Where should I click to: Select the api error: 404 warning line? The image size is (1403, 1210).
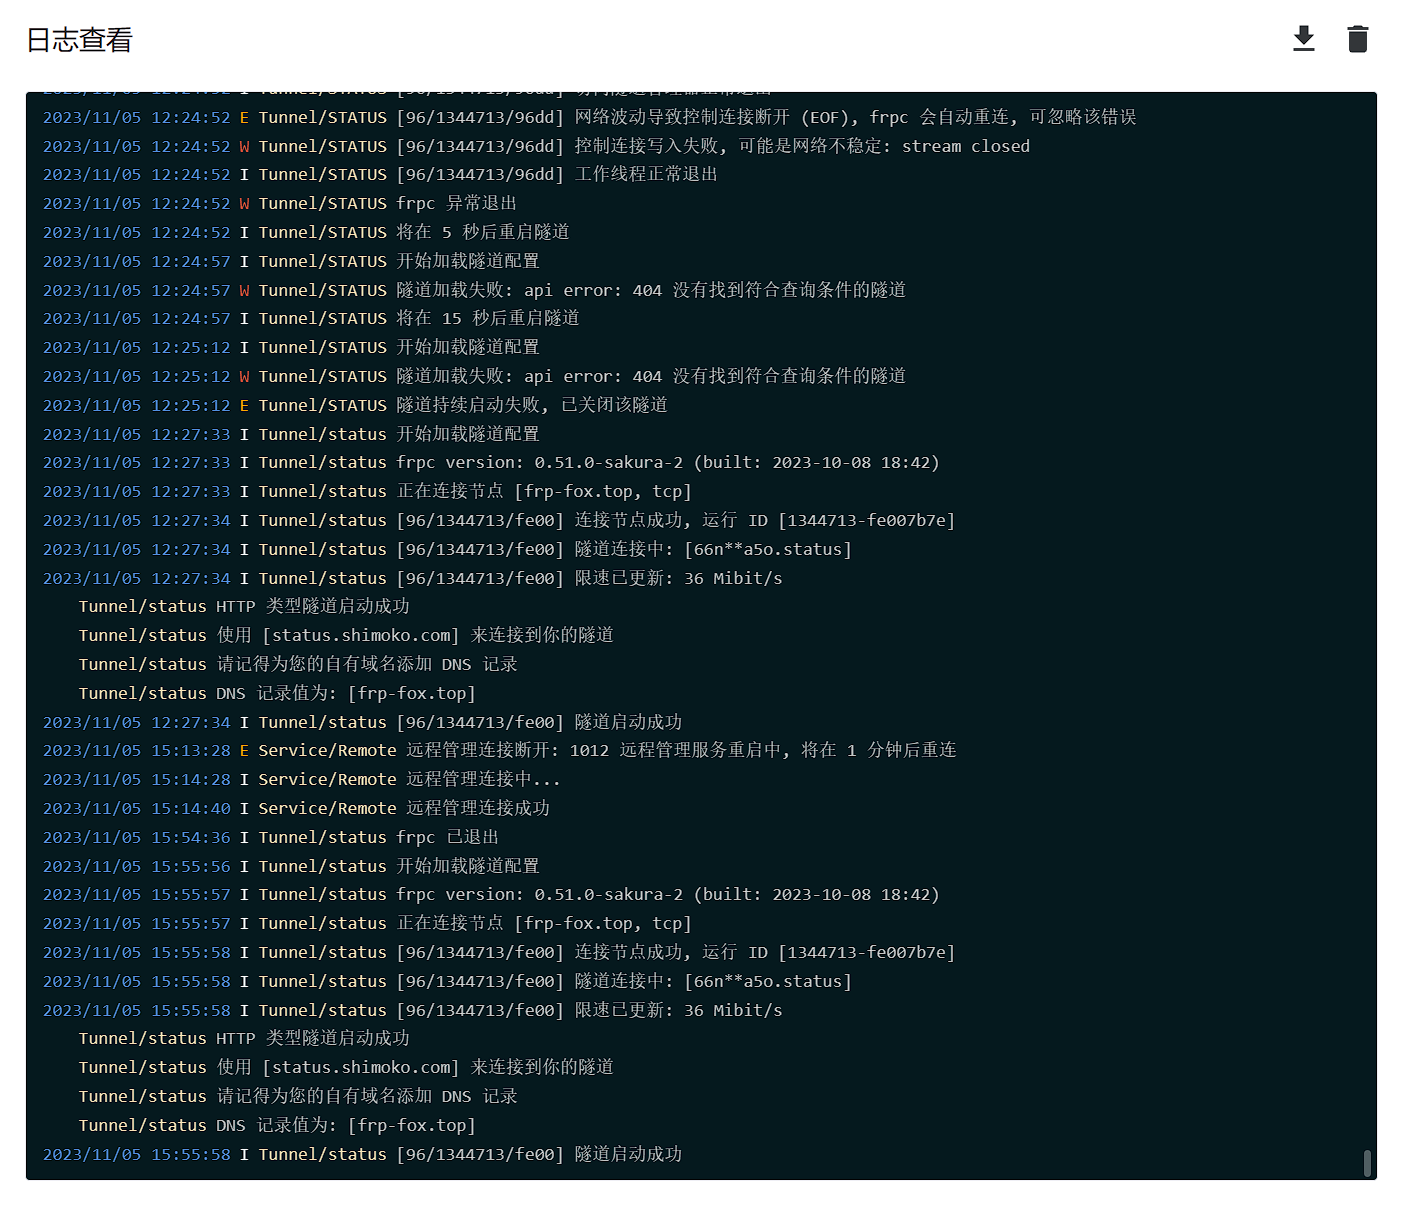point(475,290)
